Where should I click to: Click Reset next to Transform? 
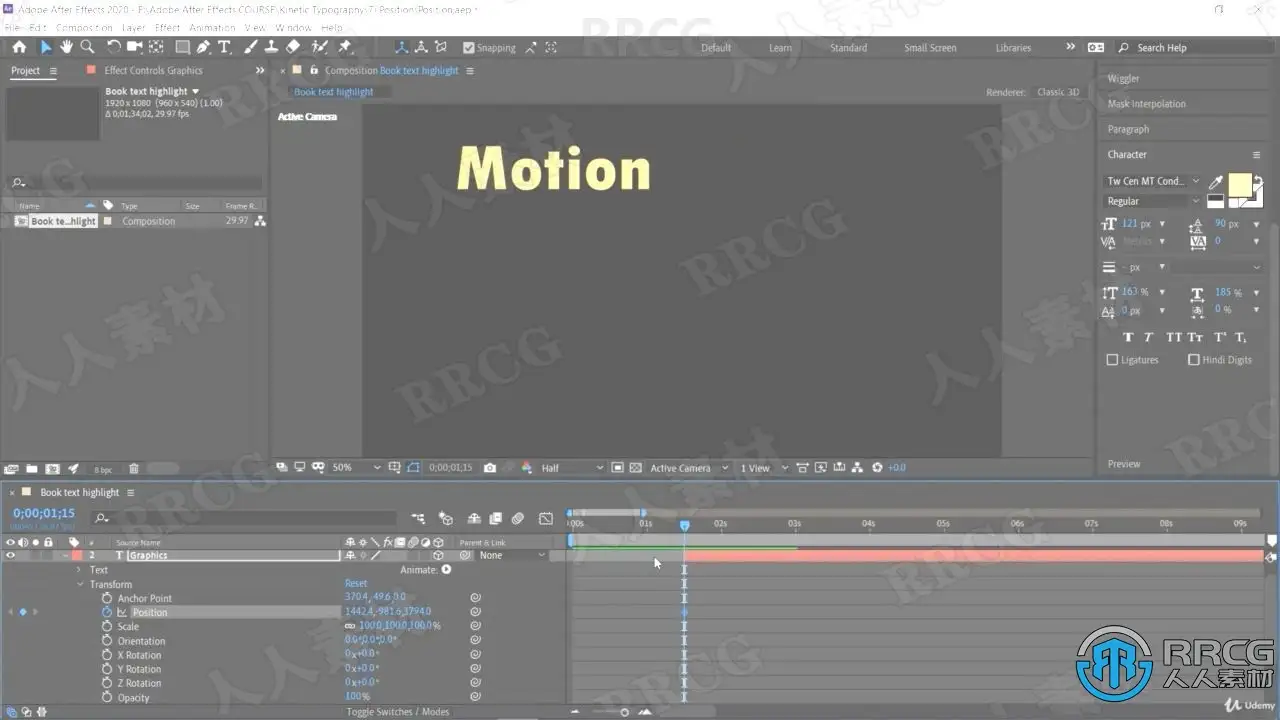pyautogui.click(x=356, y=583)
